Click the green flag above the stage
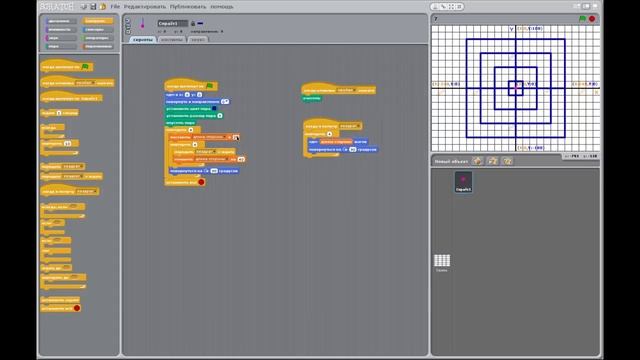 (x=582, y=19)
